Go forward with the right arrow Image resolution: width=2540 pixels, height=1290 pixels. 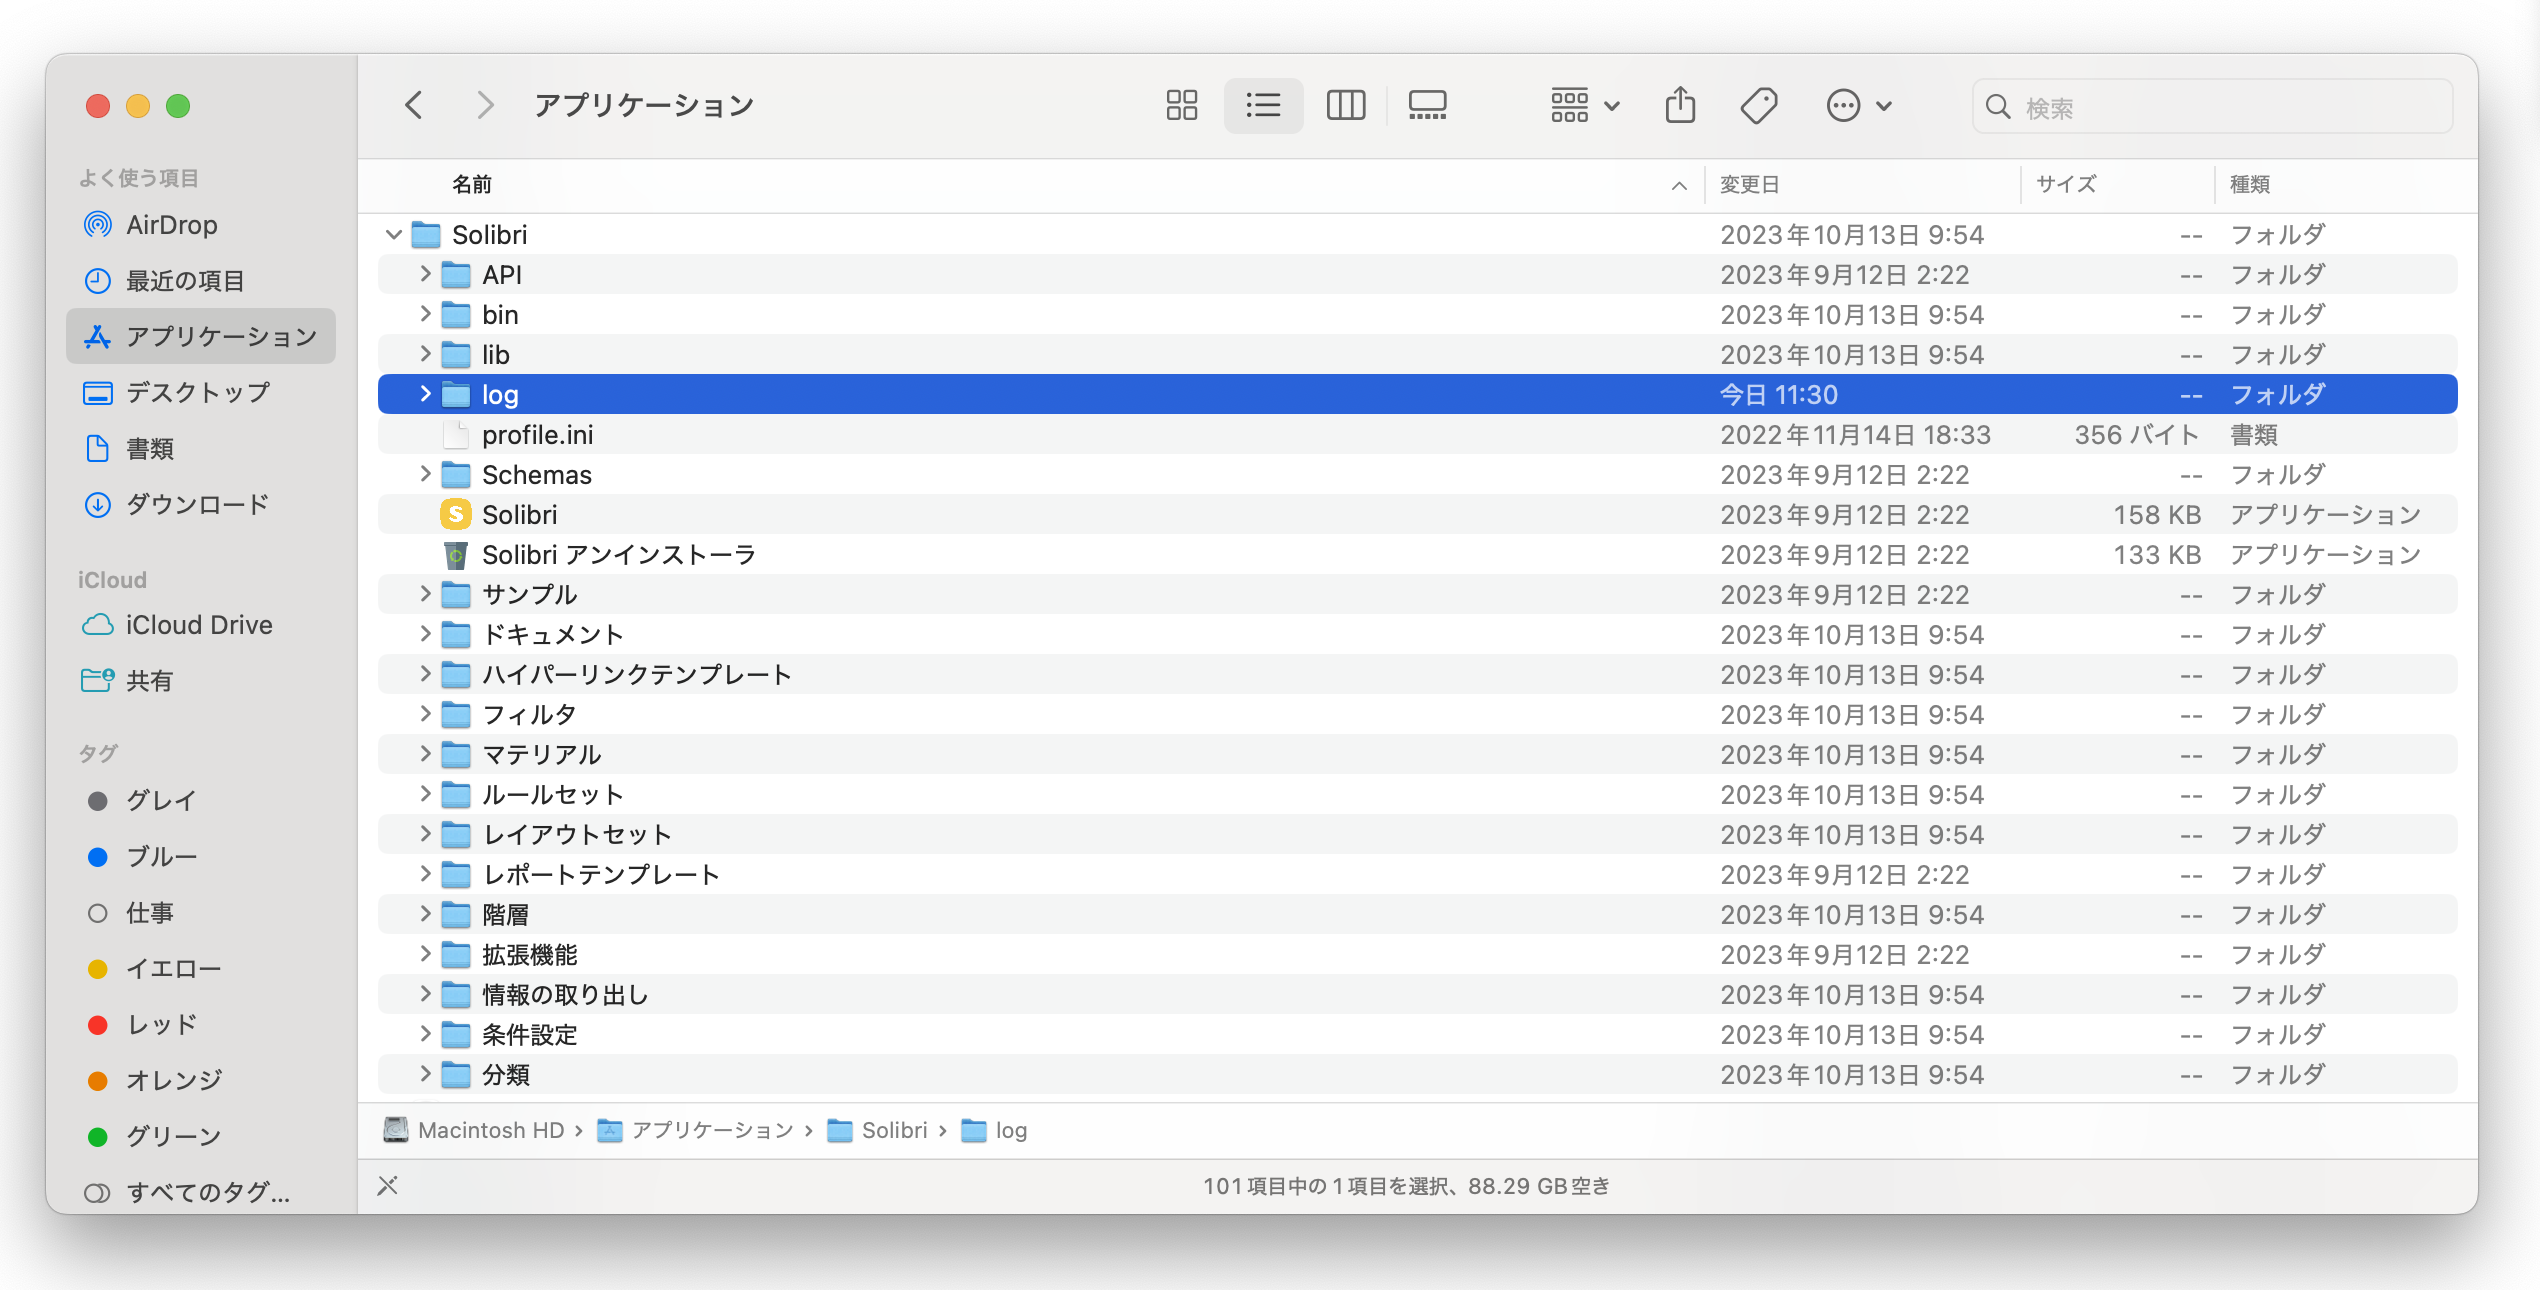click(x=485, y=105)
